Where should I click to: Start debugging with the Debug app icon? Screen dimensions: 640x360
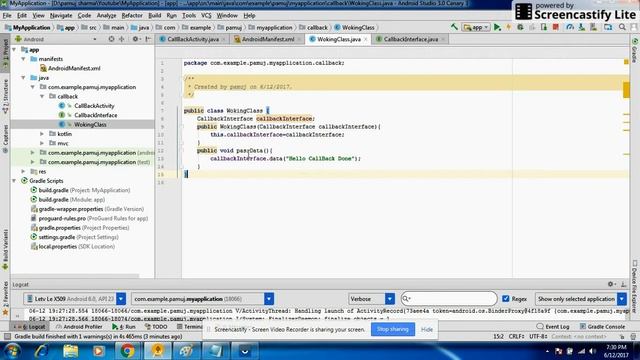point(520,27)
